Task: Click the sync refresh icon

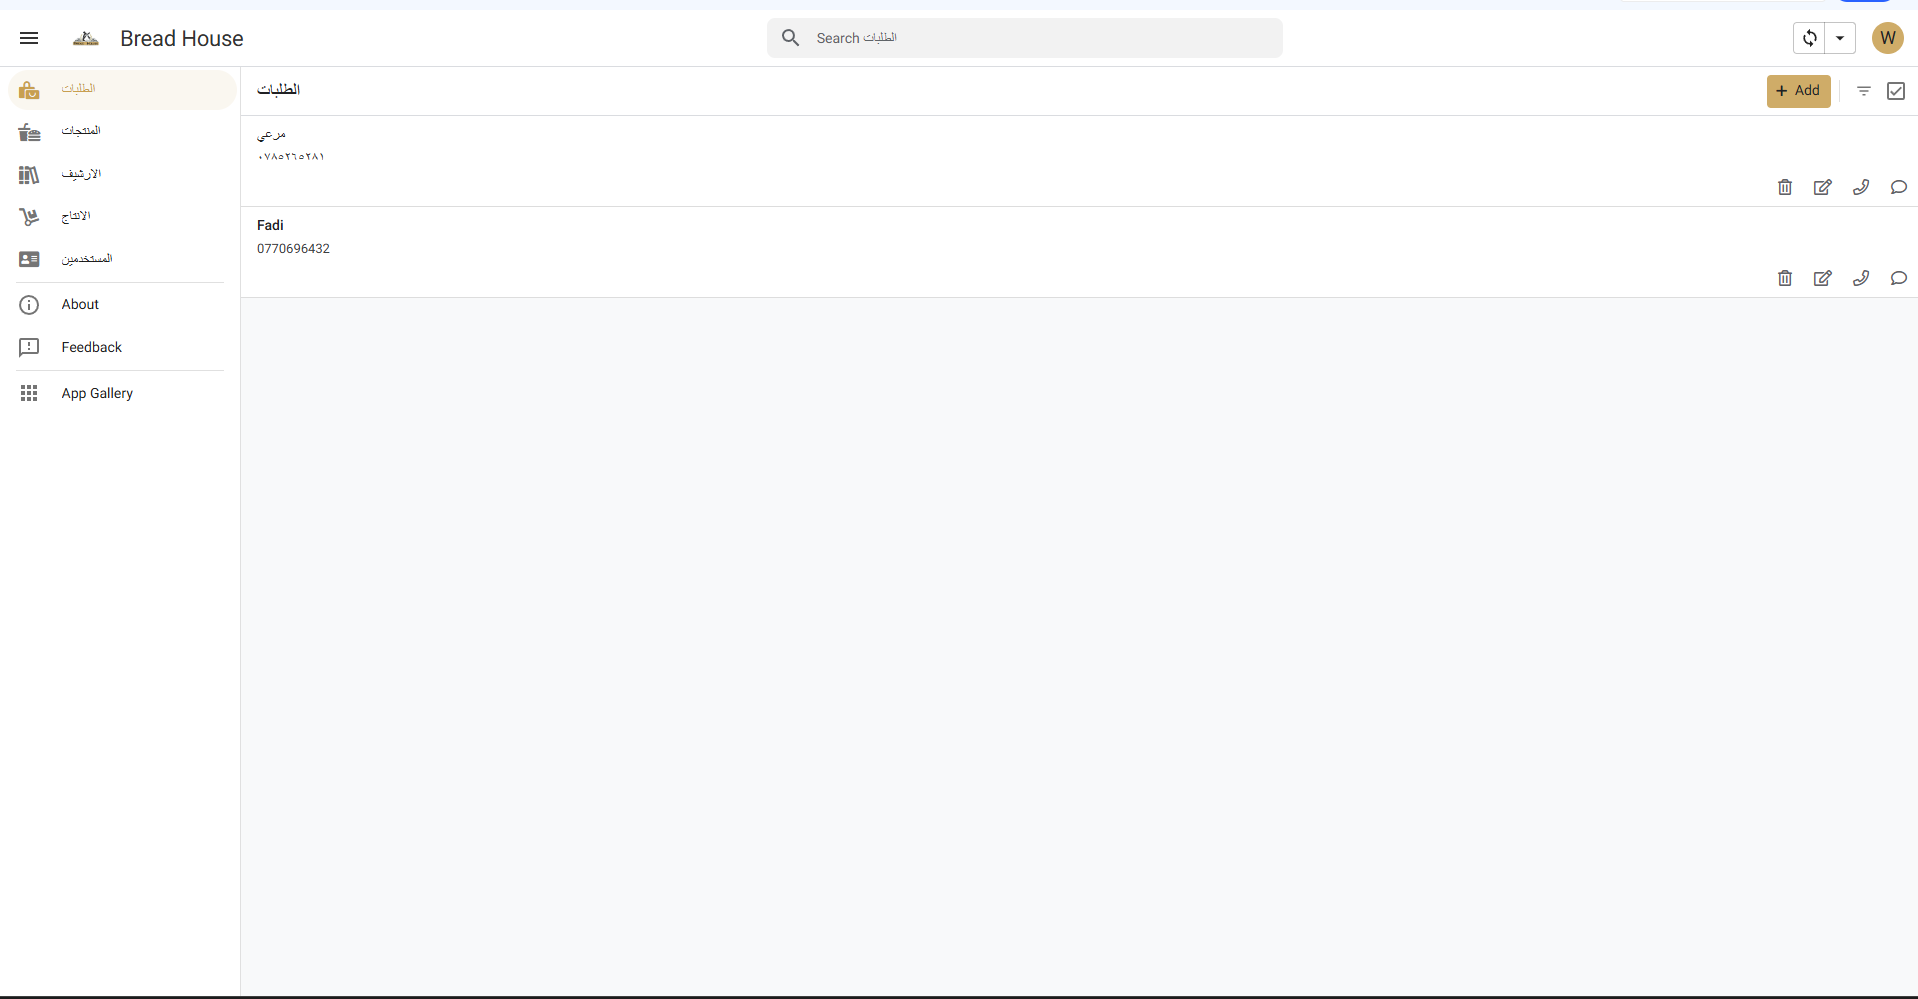Action: [x=1809, y=38]
